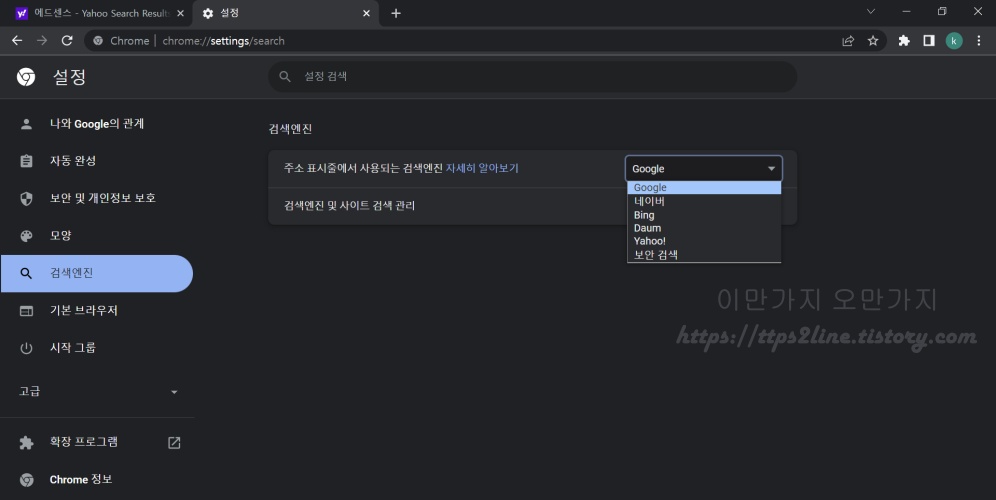Open the tab search chevron in the title bar

click(871, 11)
